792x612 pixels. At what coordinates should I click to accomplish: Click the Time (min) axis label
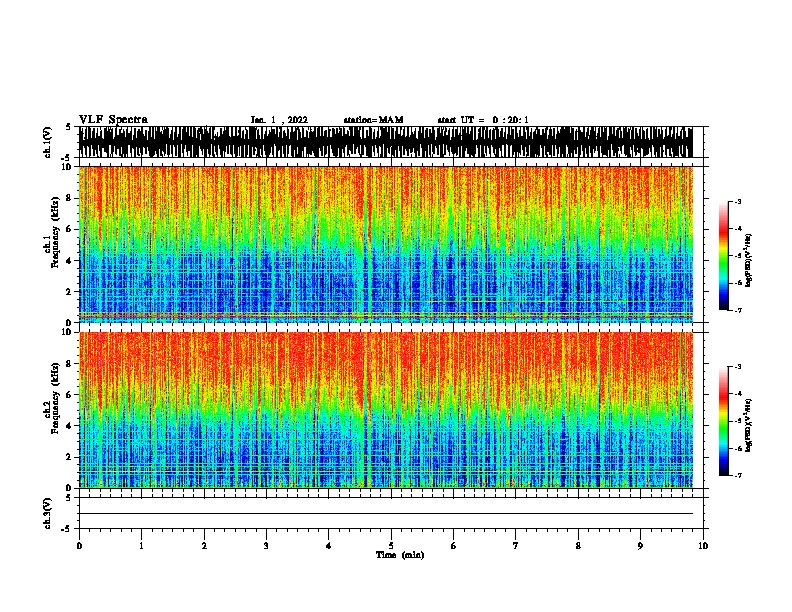(400, 555)
